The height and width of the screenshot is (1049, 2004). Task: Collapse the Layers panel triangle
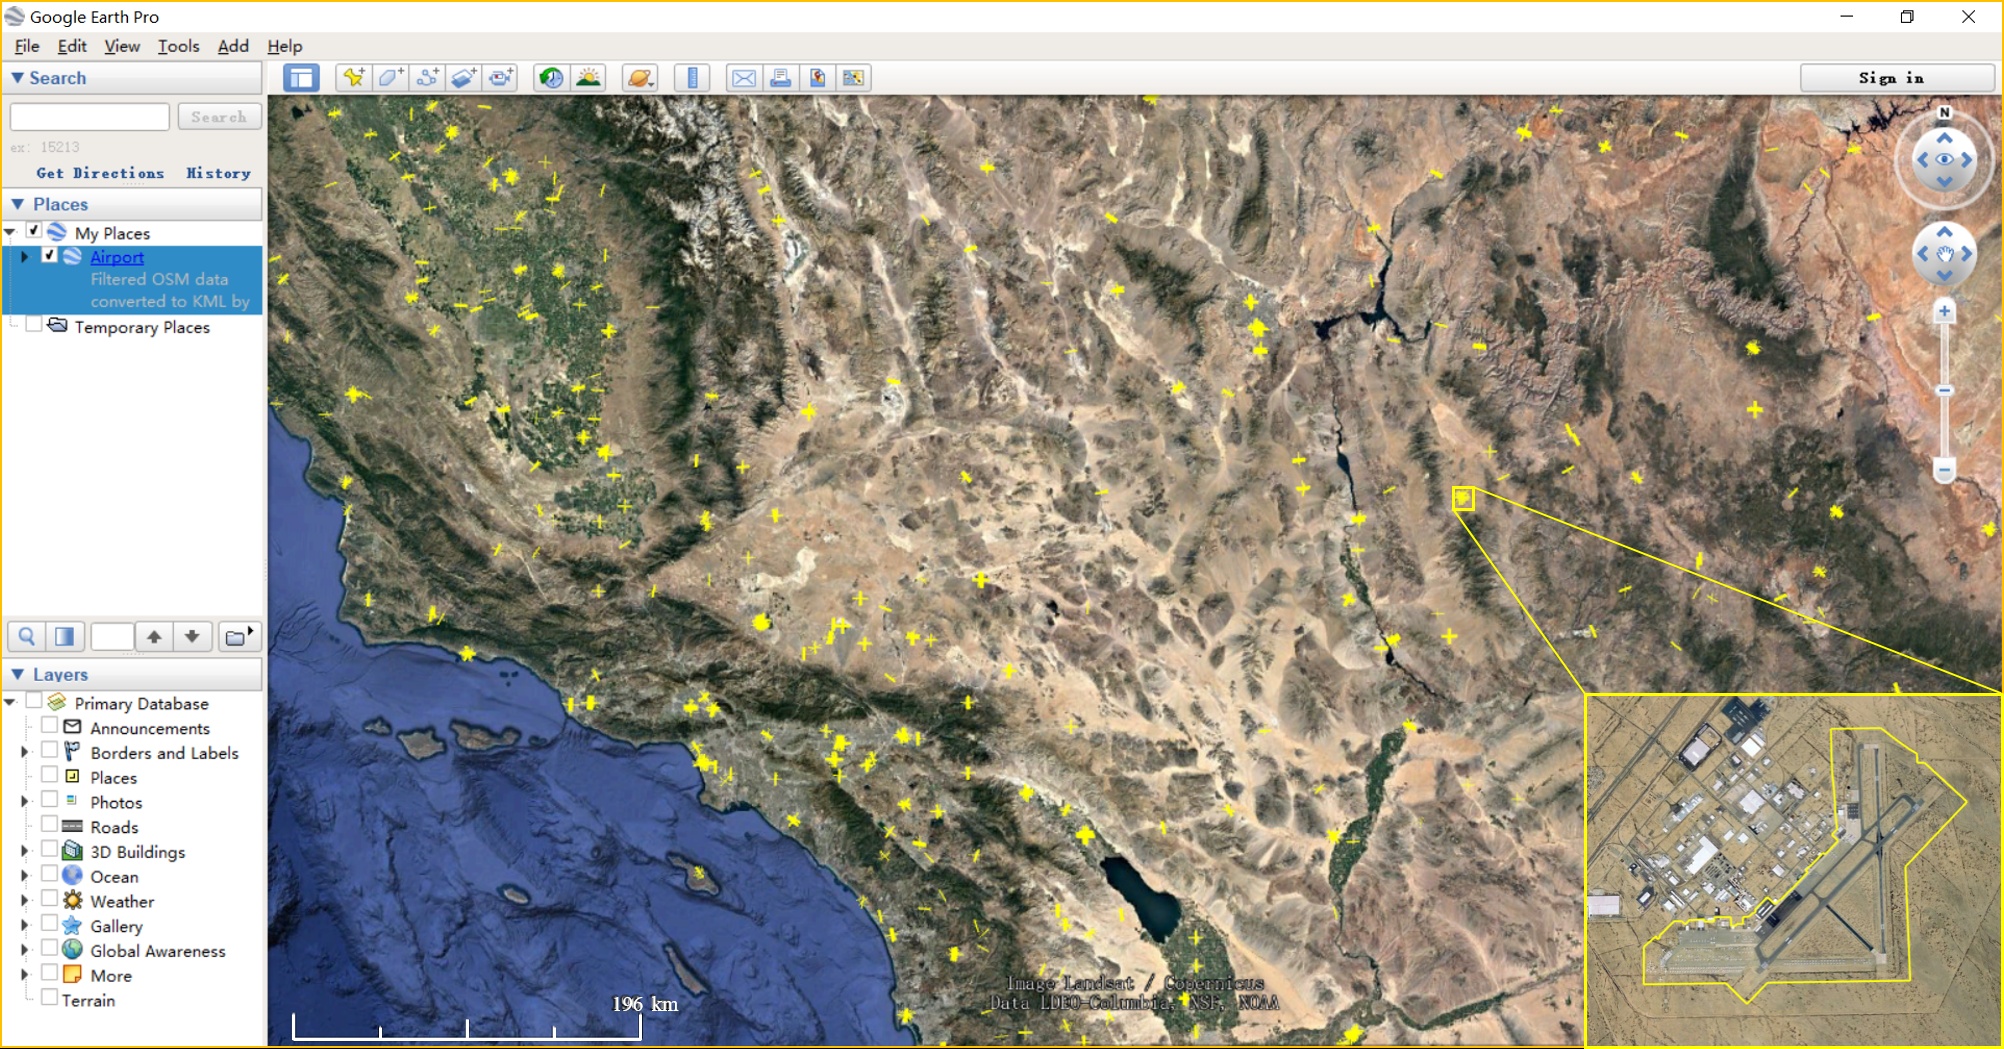coord(17,675)
